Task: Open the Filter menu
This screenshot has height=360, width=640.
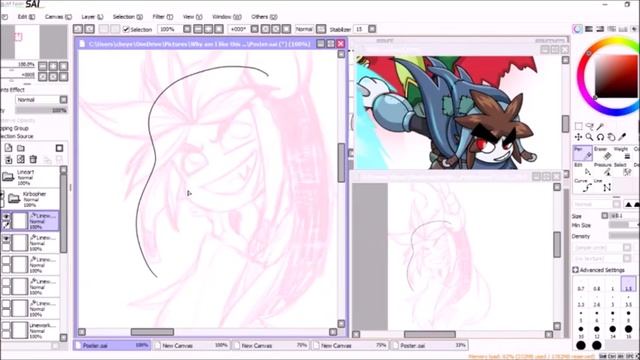Action: click(x=162, y=17)
